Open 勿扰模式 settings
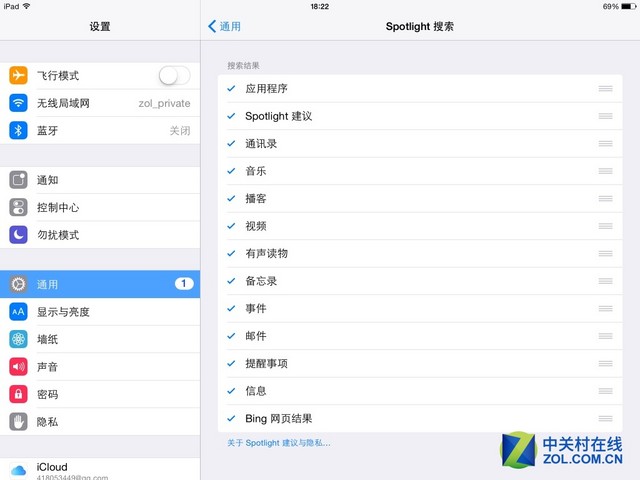The height and width of the screenshot is (480, 640). (100, 235)
